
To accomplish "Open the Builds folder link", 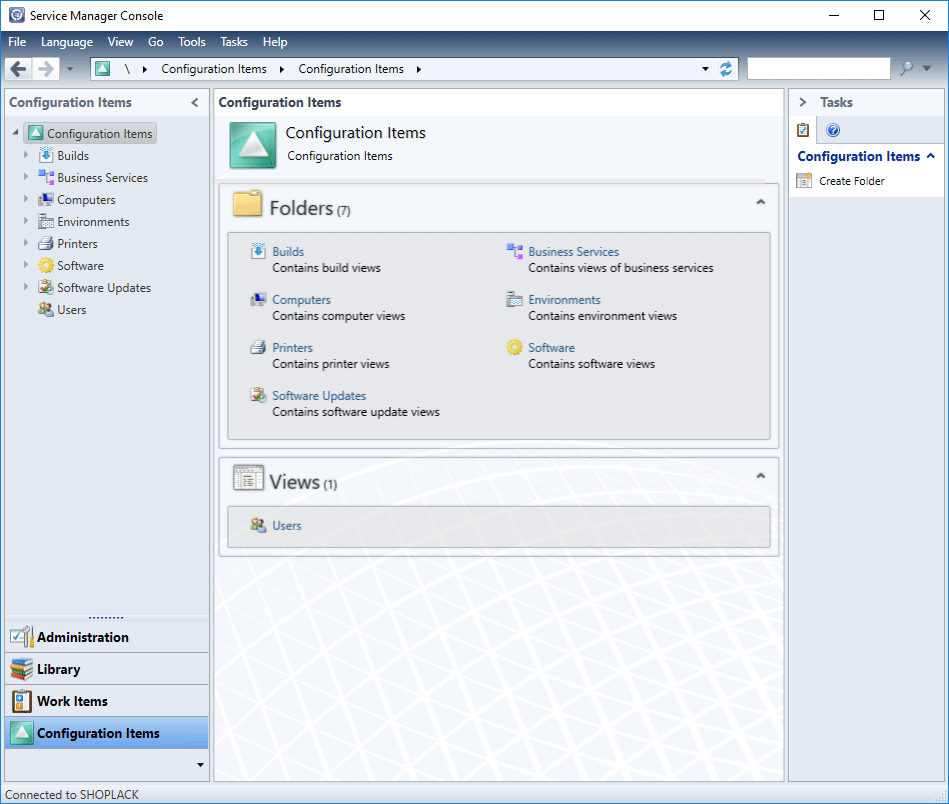I will point(288,251).
